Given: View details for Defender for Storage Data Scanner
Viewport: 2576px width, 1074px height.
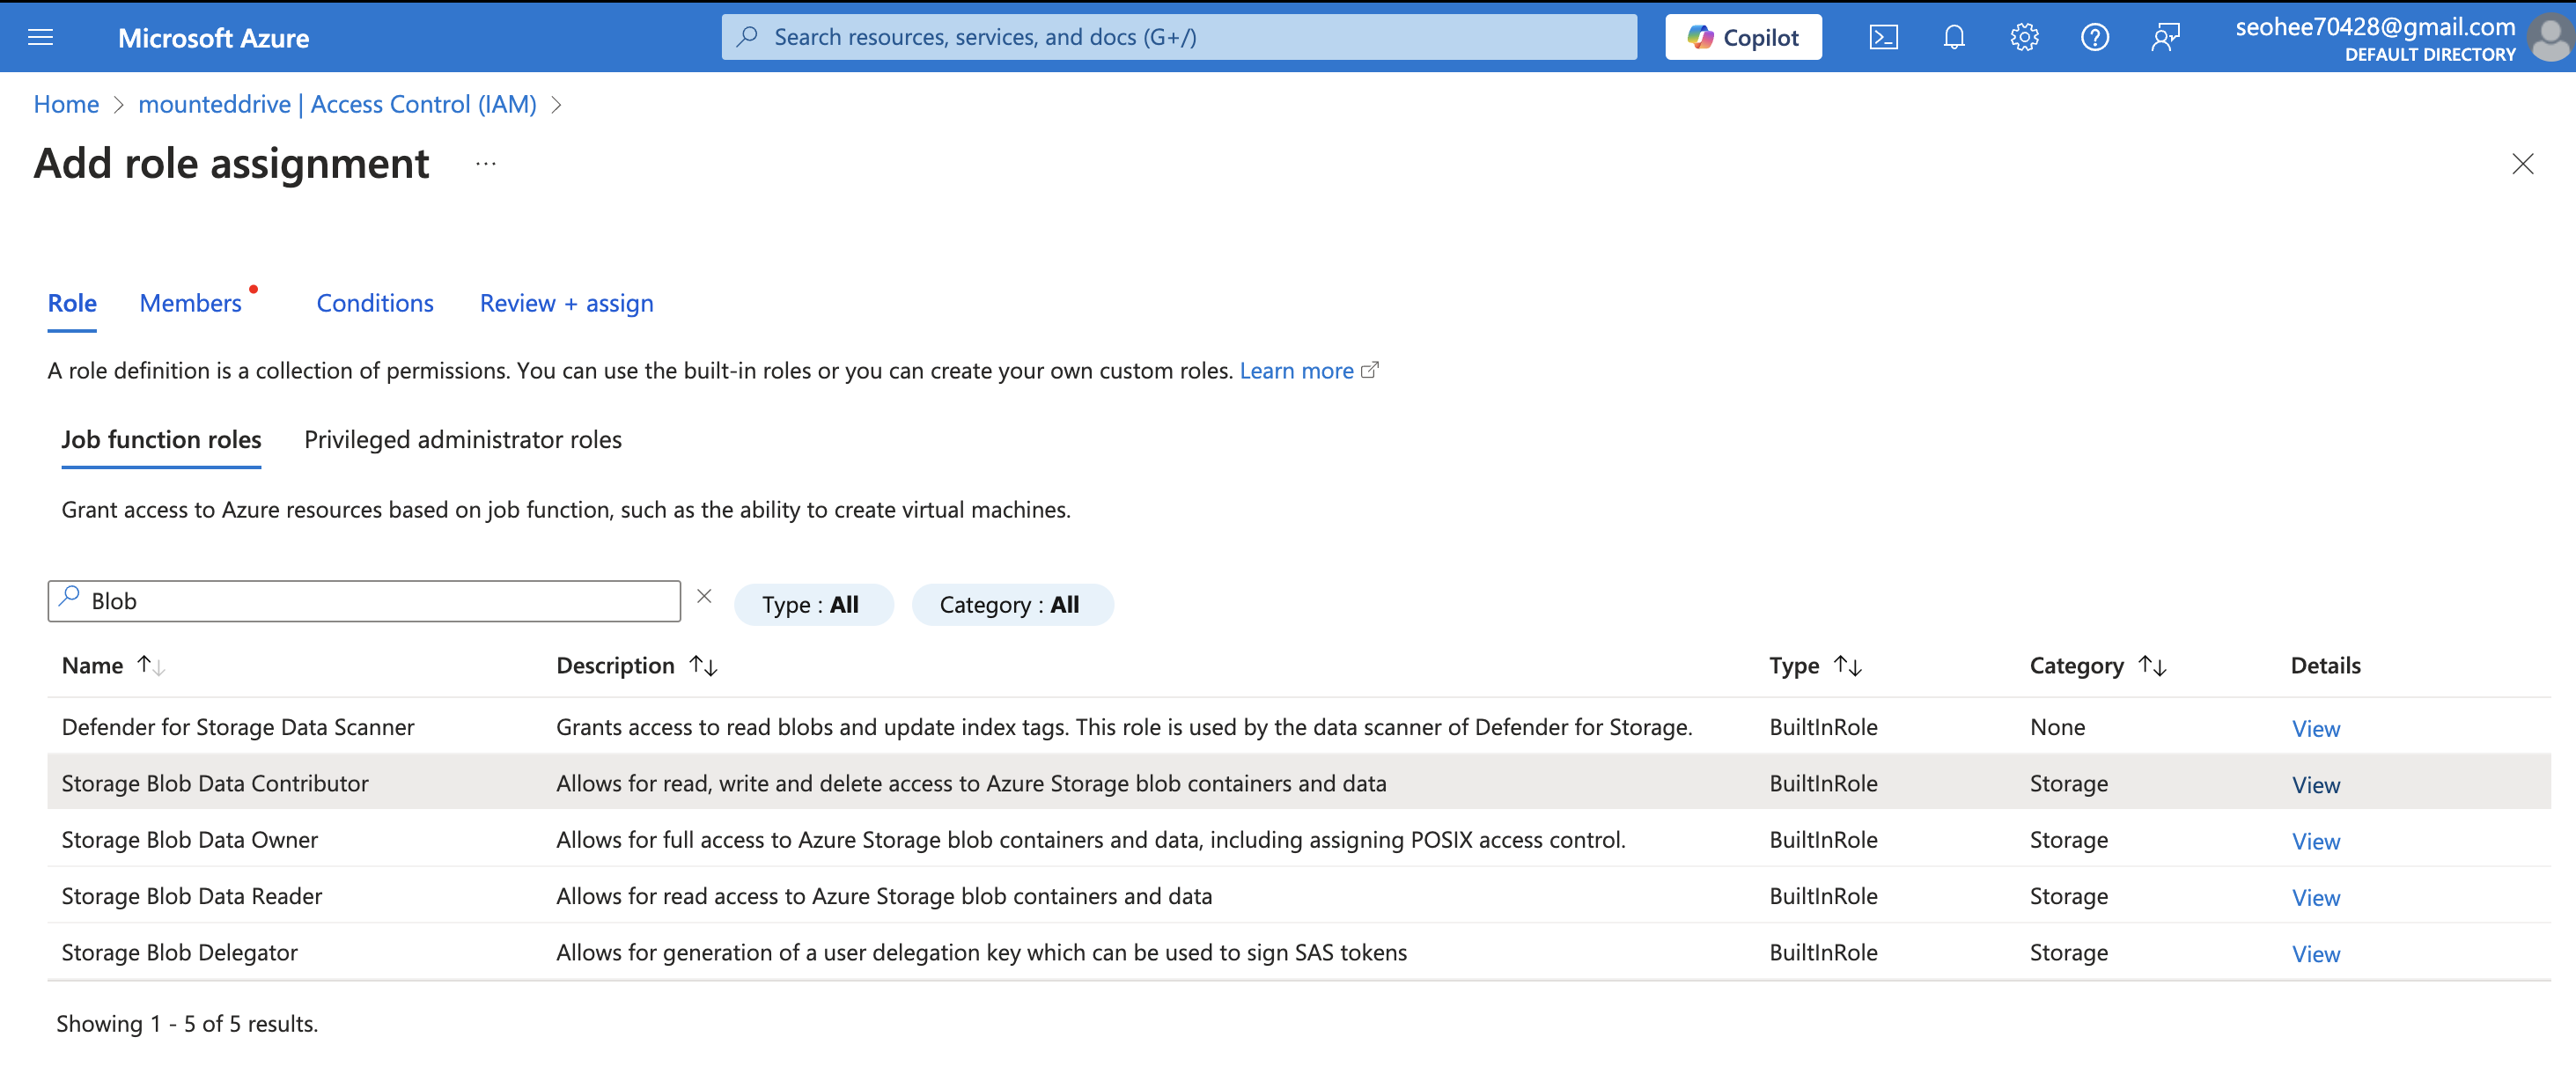Looking at the screenshot, I should [x=2316, y=729].
